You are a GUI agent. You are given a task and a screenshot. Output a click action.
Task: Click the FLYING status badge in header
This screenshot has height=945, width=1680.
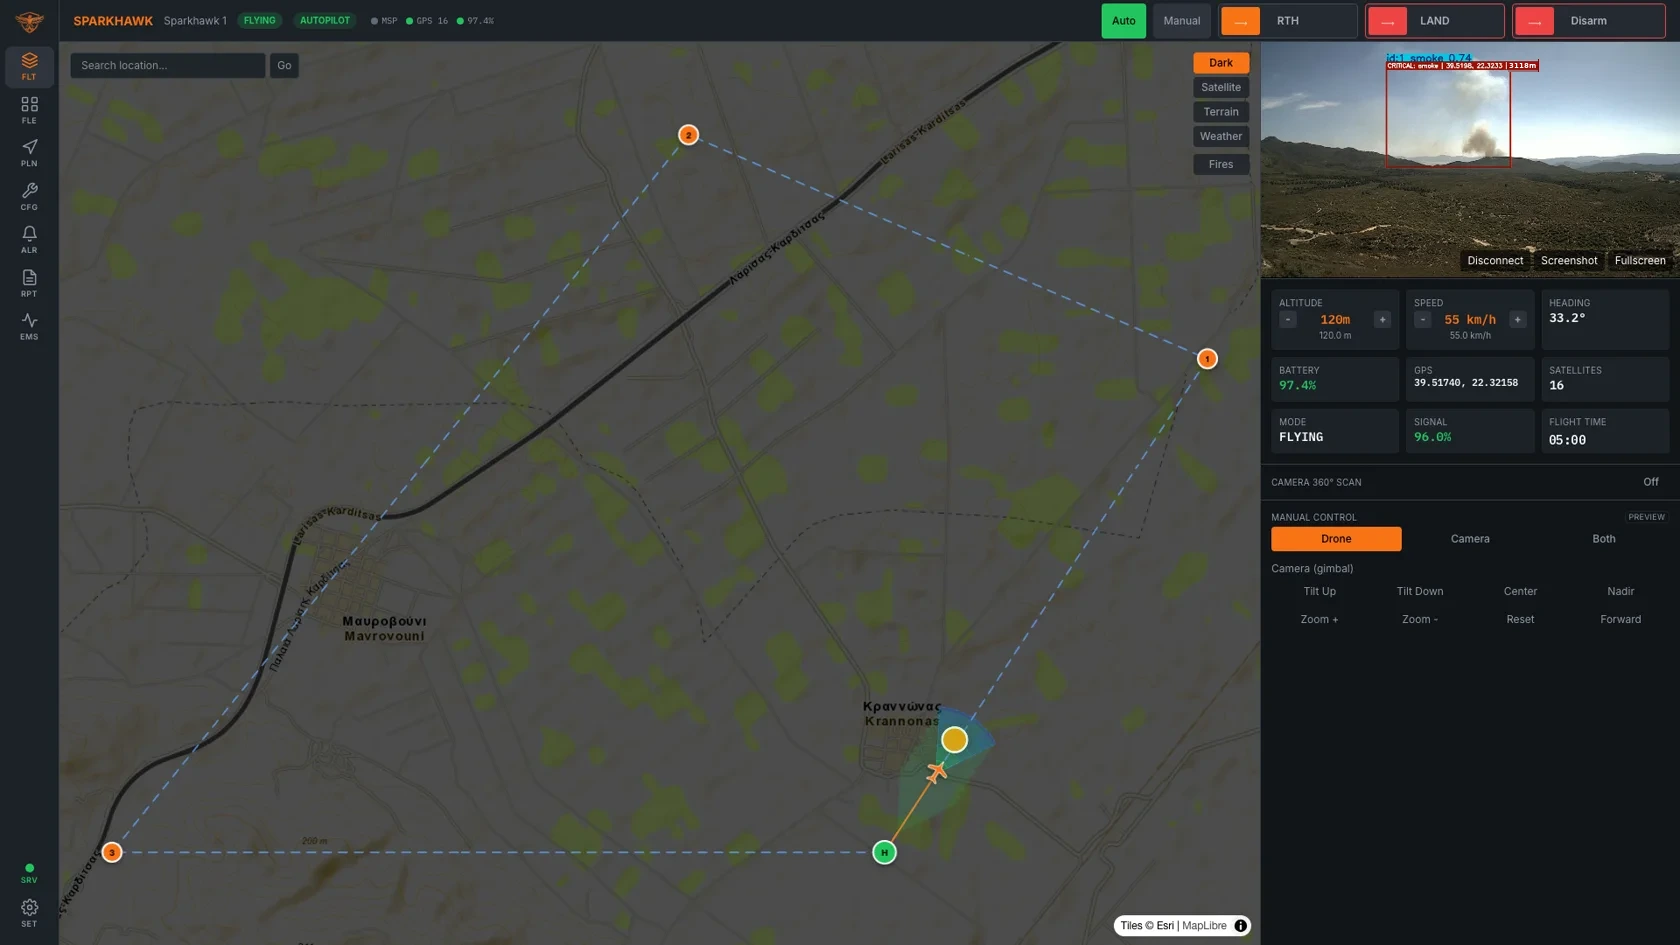point(260,20)
